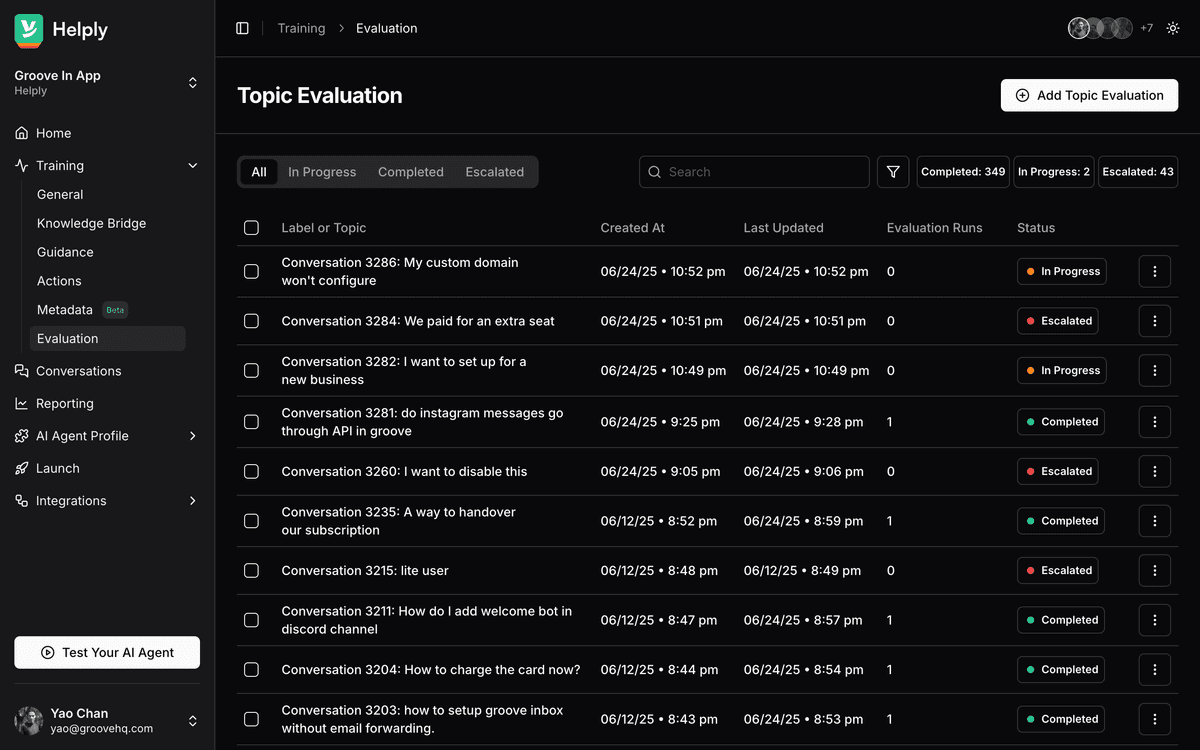
Task: Switch to the In Progress tab
Action: (322, 172)
